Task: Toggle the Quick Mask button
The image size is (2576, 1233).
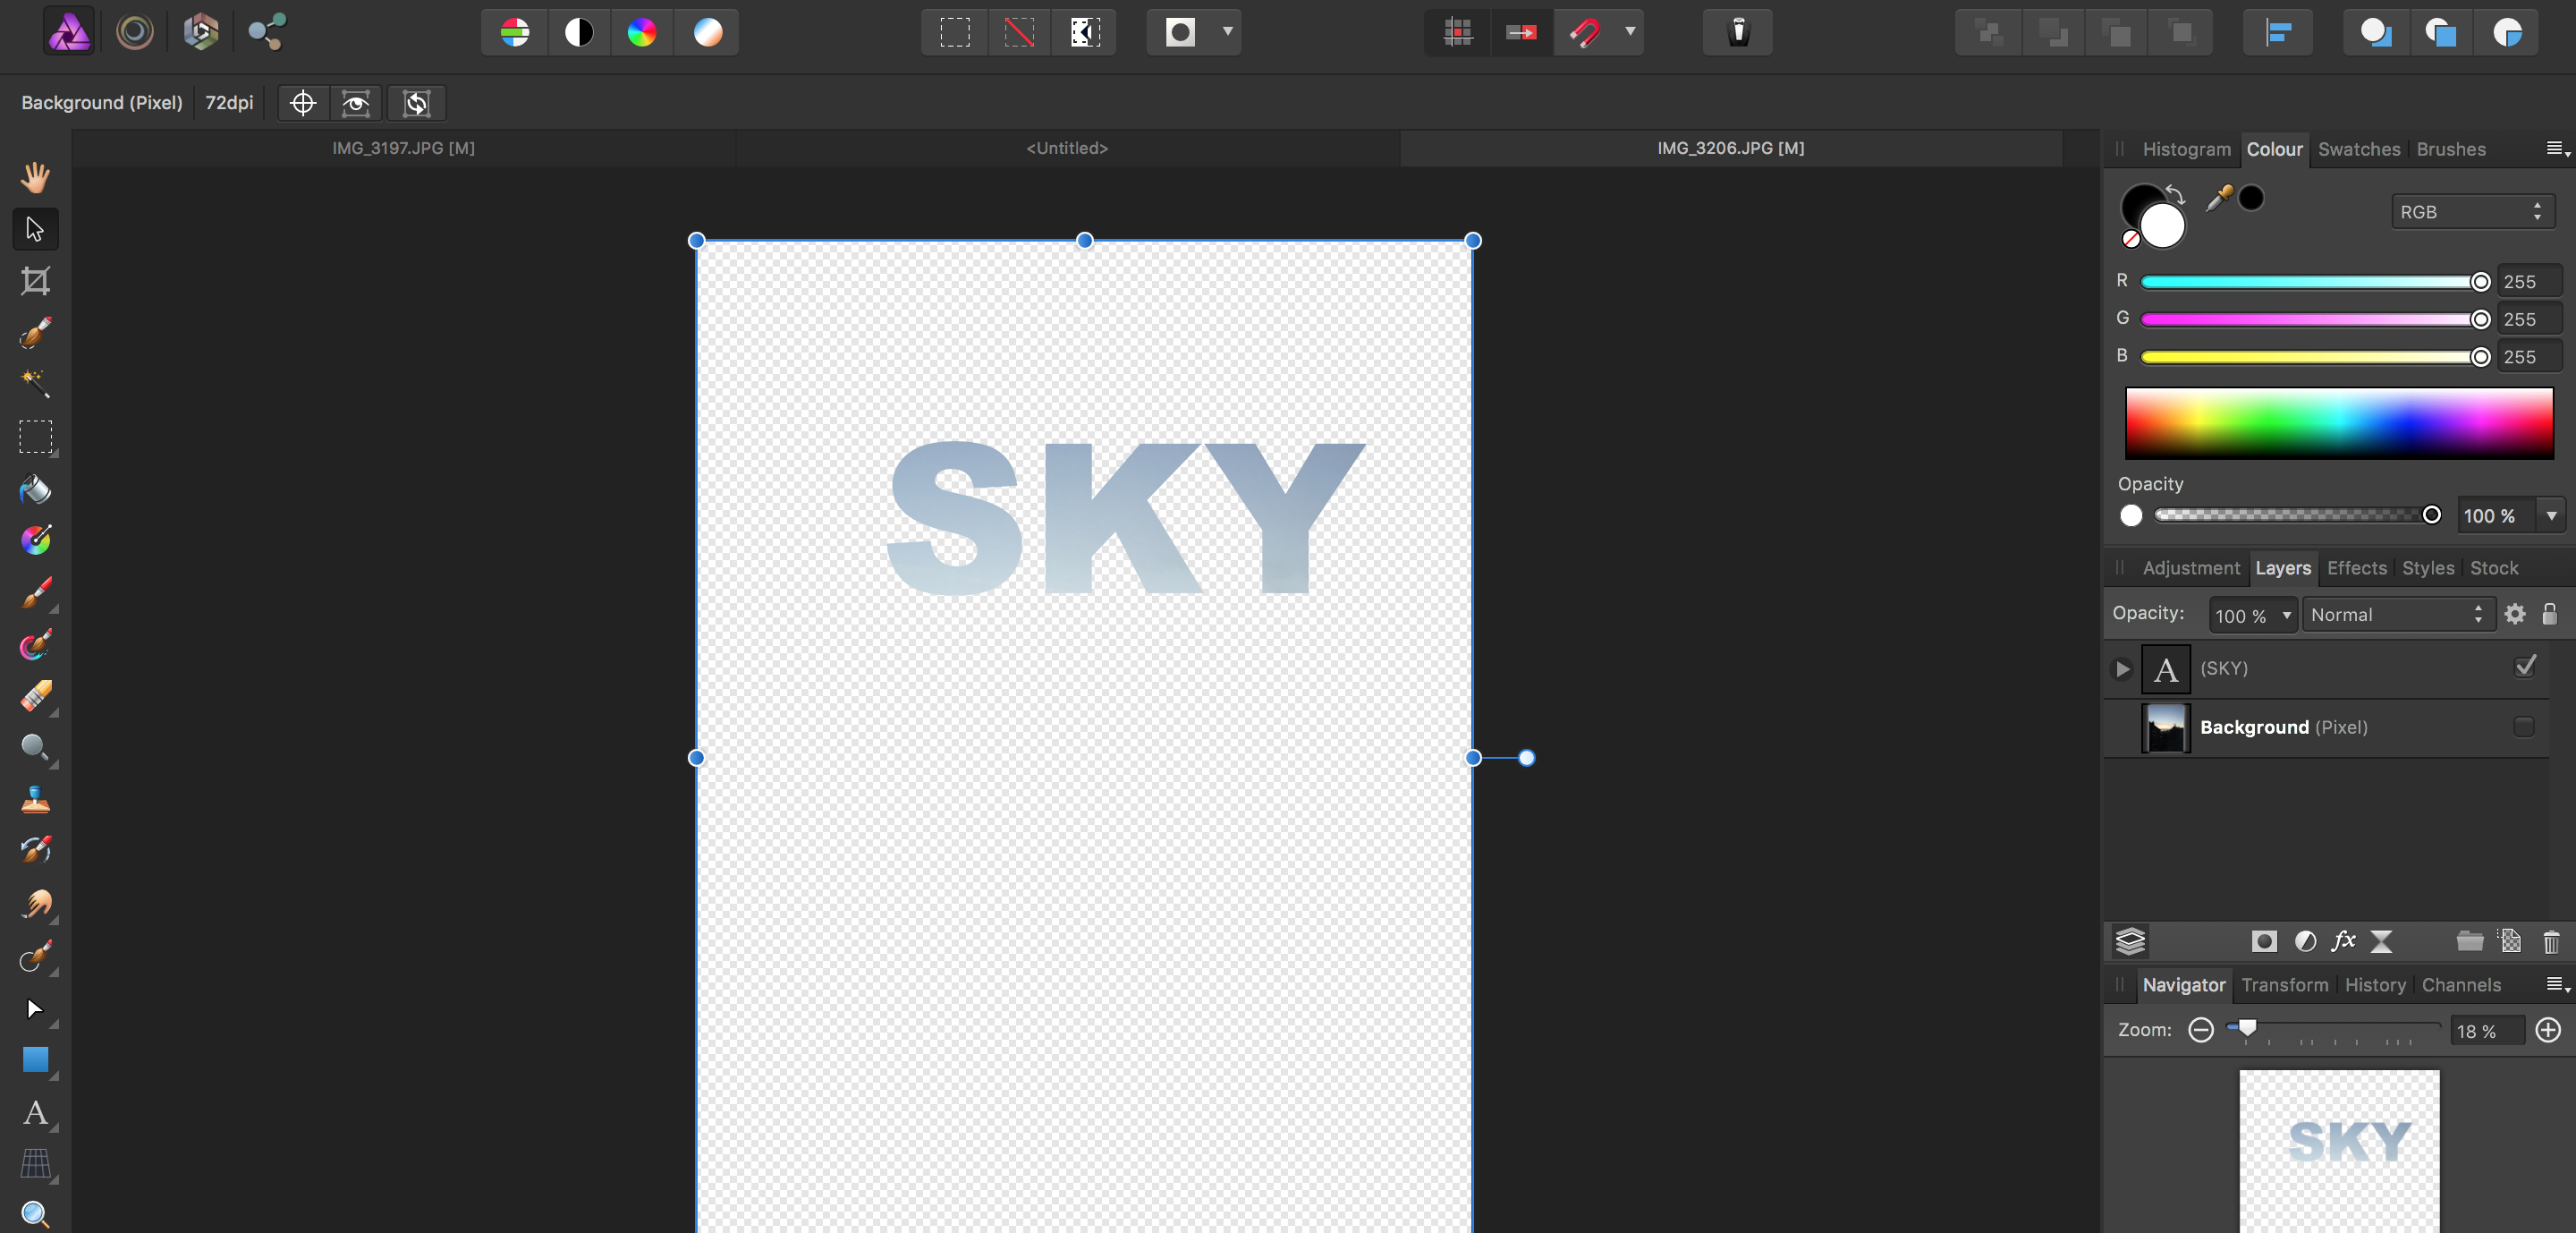Action: click(x=1181, y=32)
